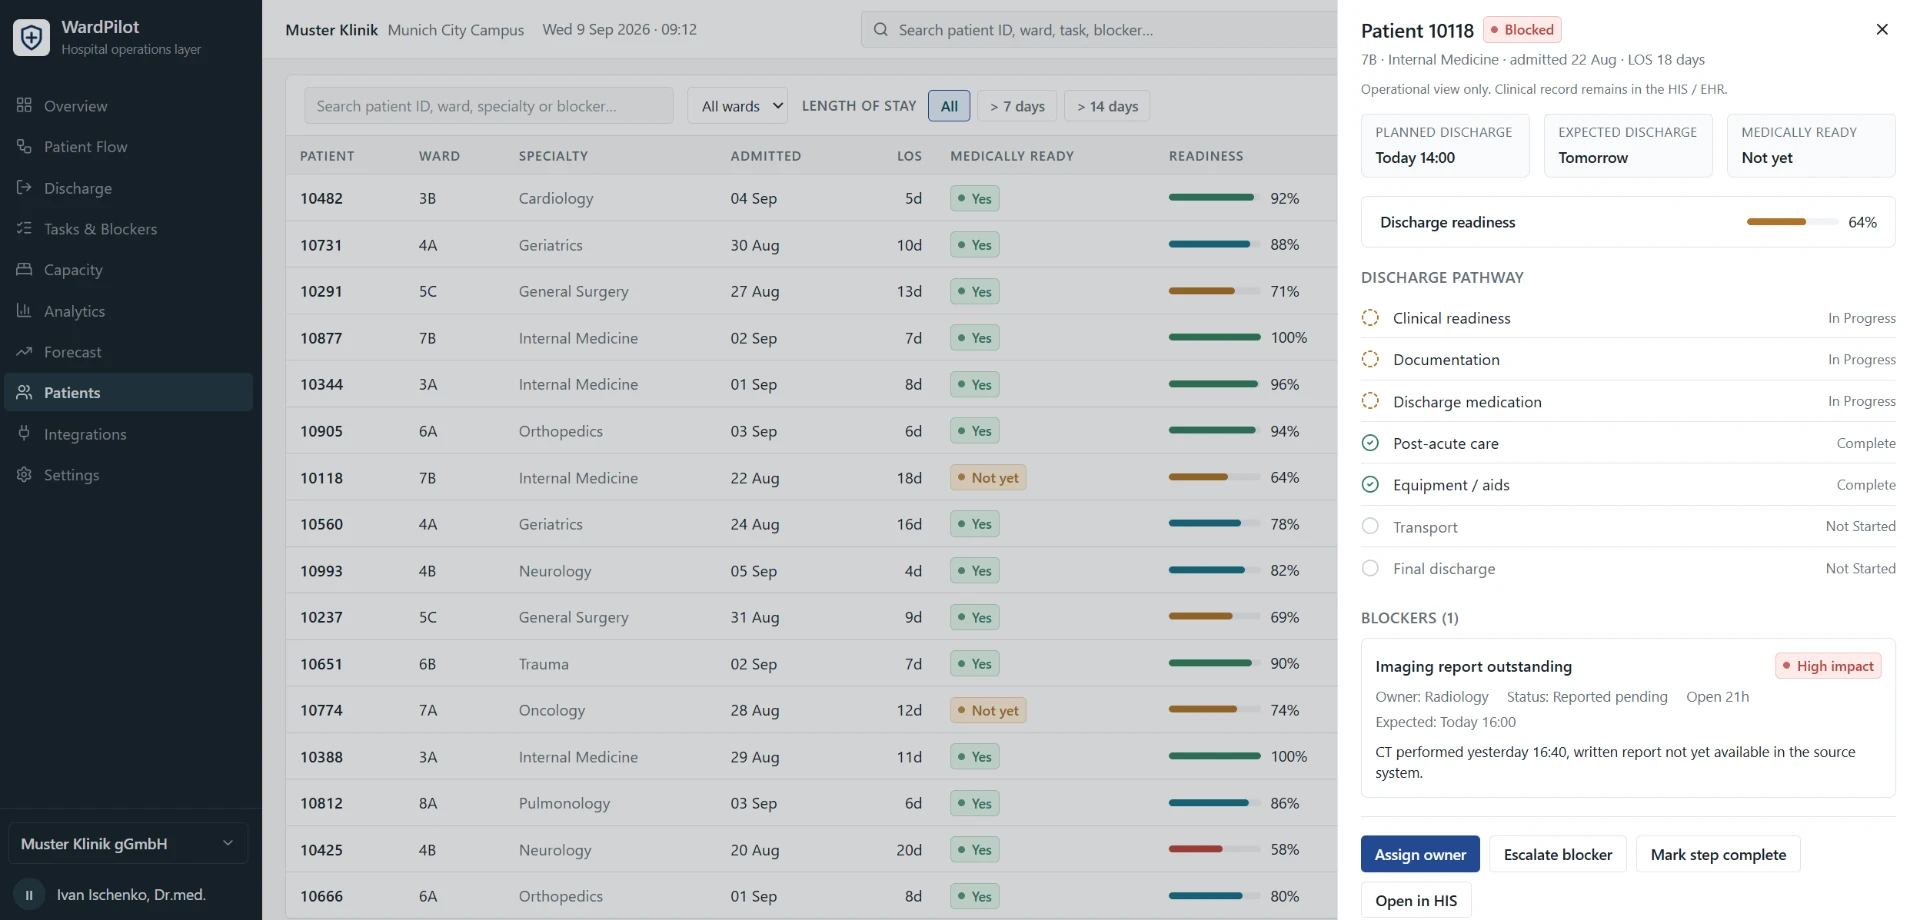Open Overview via its grid icon
The image size is (1920, 920).
tap(24, 105)
